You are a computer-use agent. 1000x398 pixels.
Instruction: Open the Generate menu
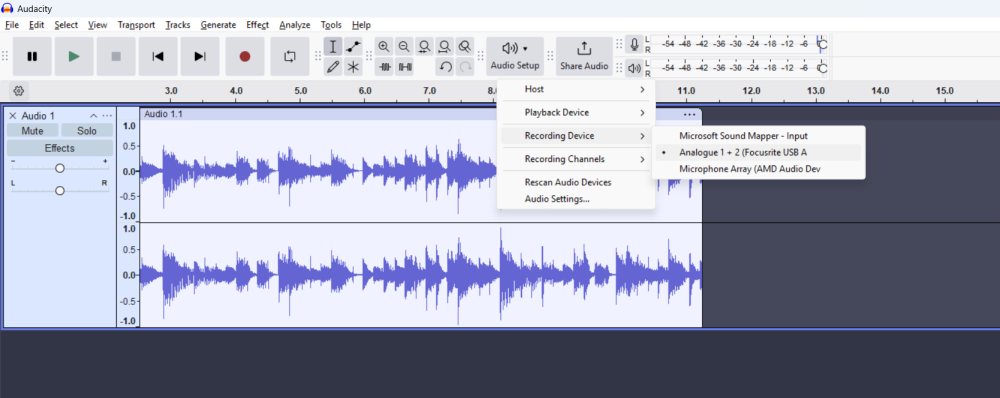coord(218,25)
